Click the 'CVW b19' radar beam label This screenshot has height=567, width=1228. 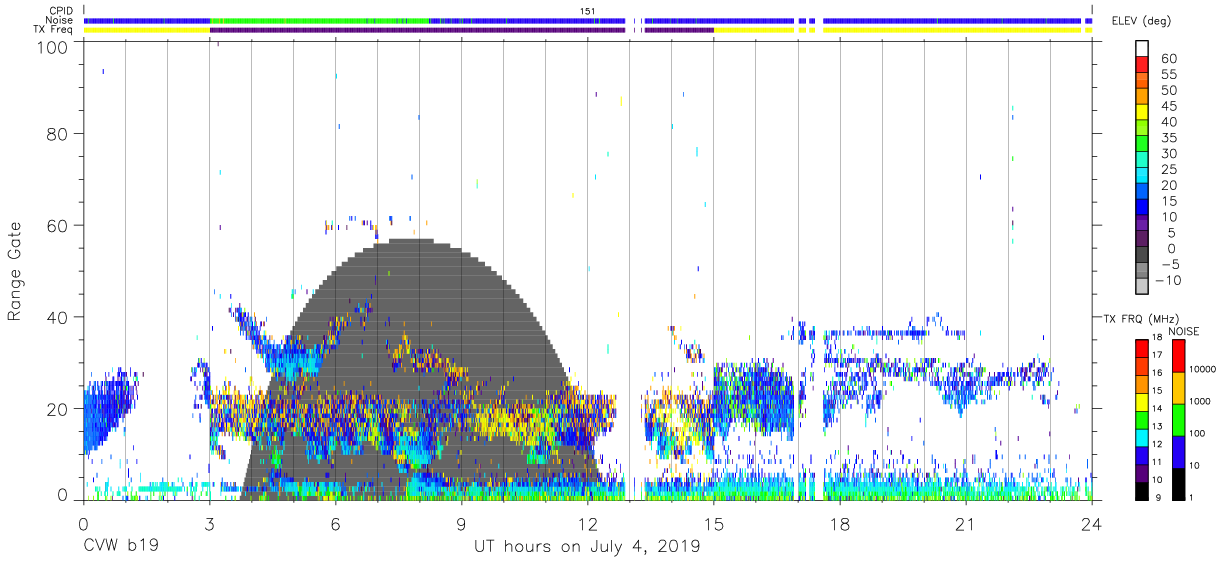point(120,547)
